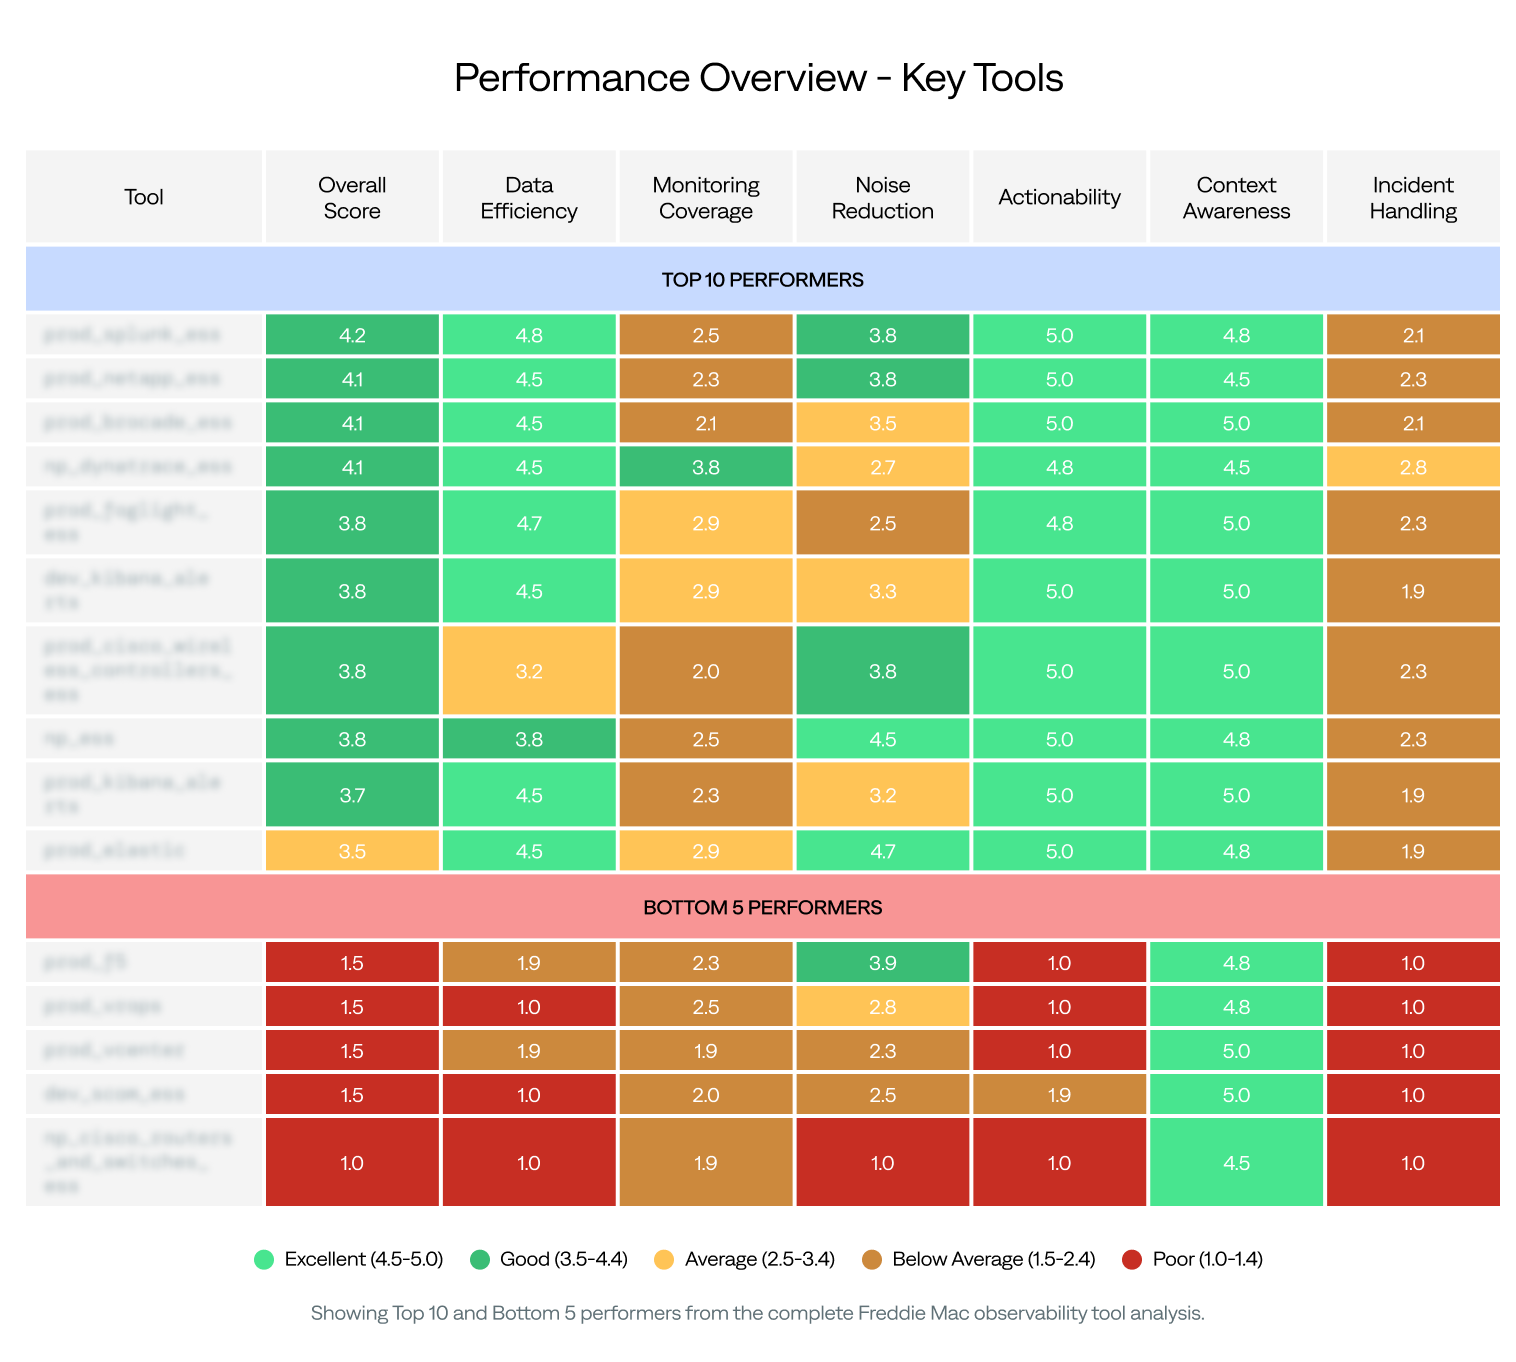Click the dark green legend dot
This screenshot has height=1362, width=1516.
[x=480, y=1260]
